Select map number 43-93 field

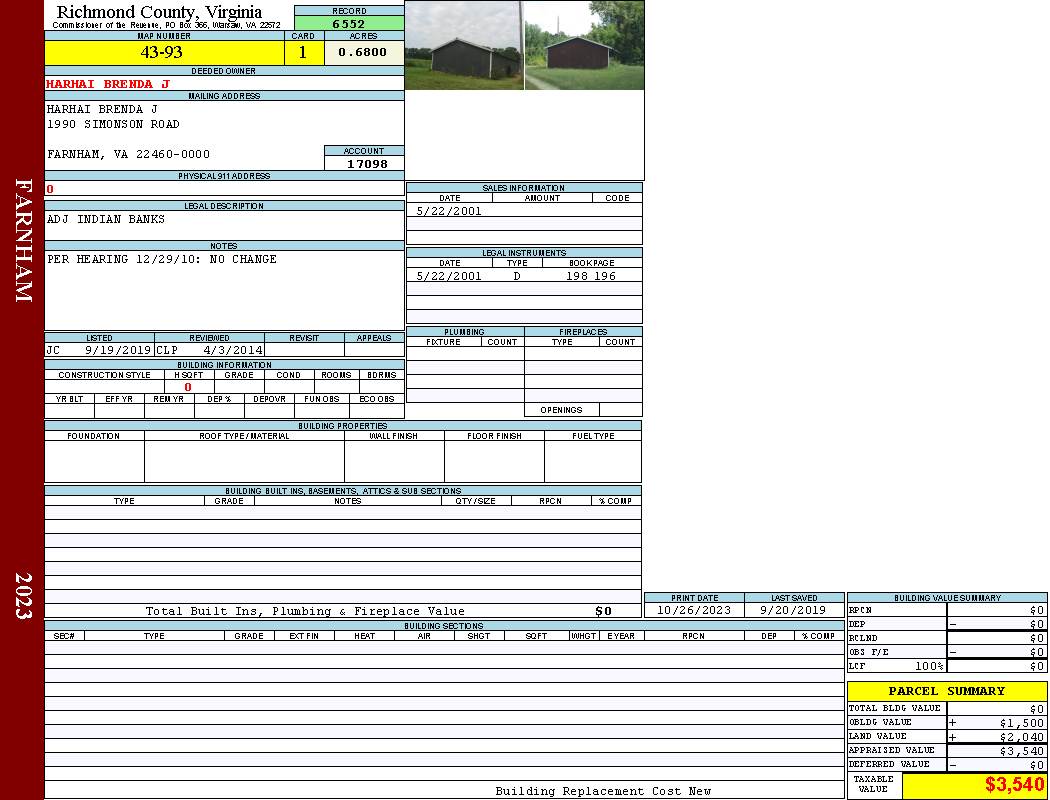click(164, 52)
